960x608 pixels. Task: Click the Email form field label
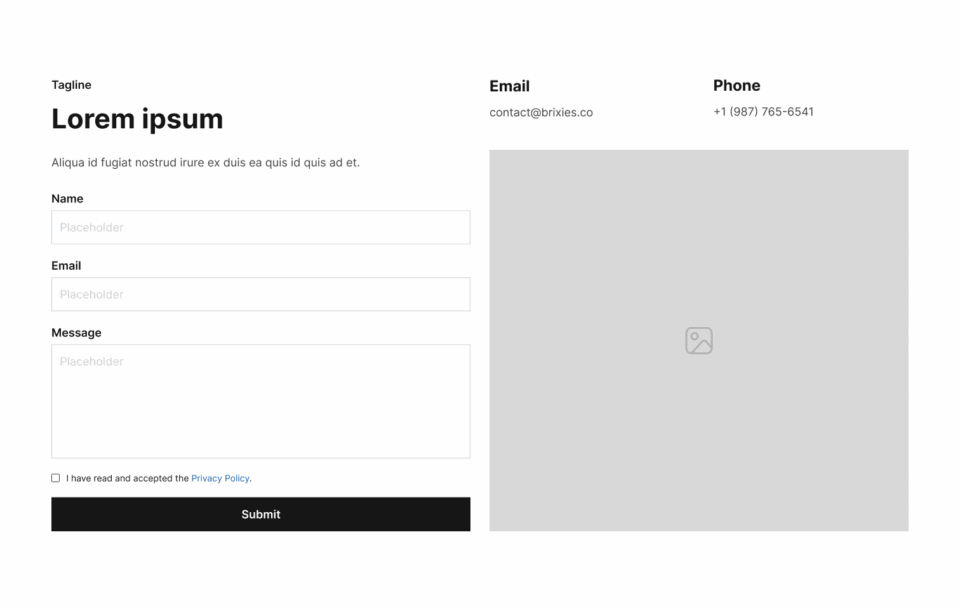tap(66, 266)
